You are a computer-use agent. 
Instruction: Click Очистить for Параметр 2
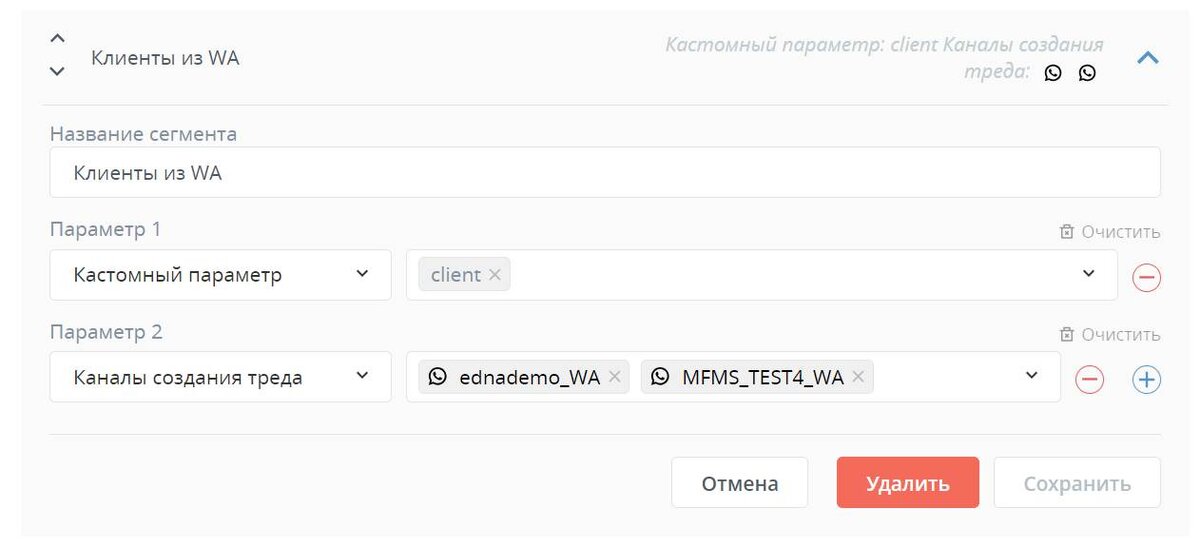[1110, 335]
